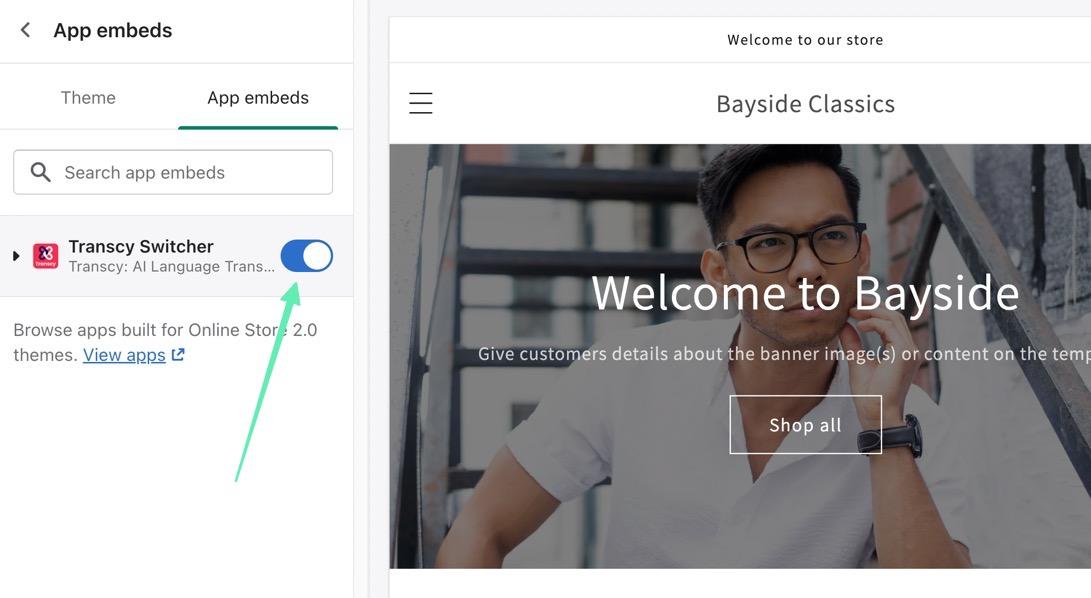Open the View apps link
The height and width of the screenshot is (598, 1091).
[125, 355]
